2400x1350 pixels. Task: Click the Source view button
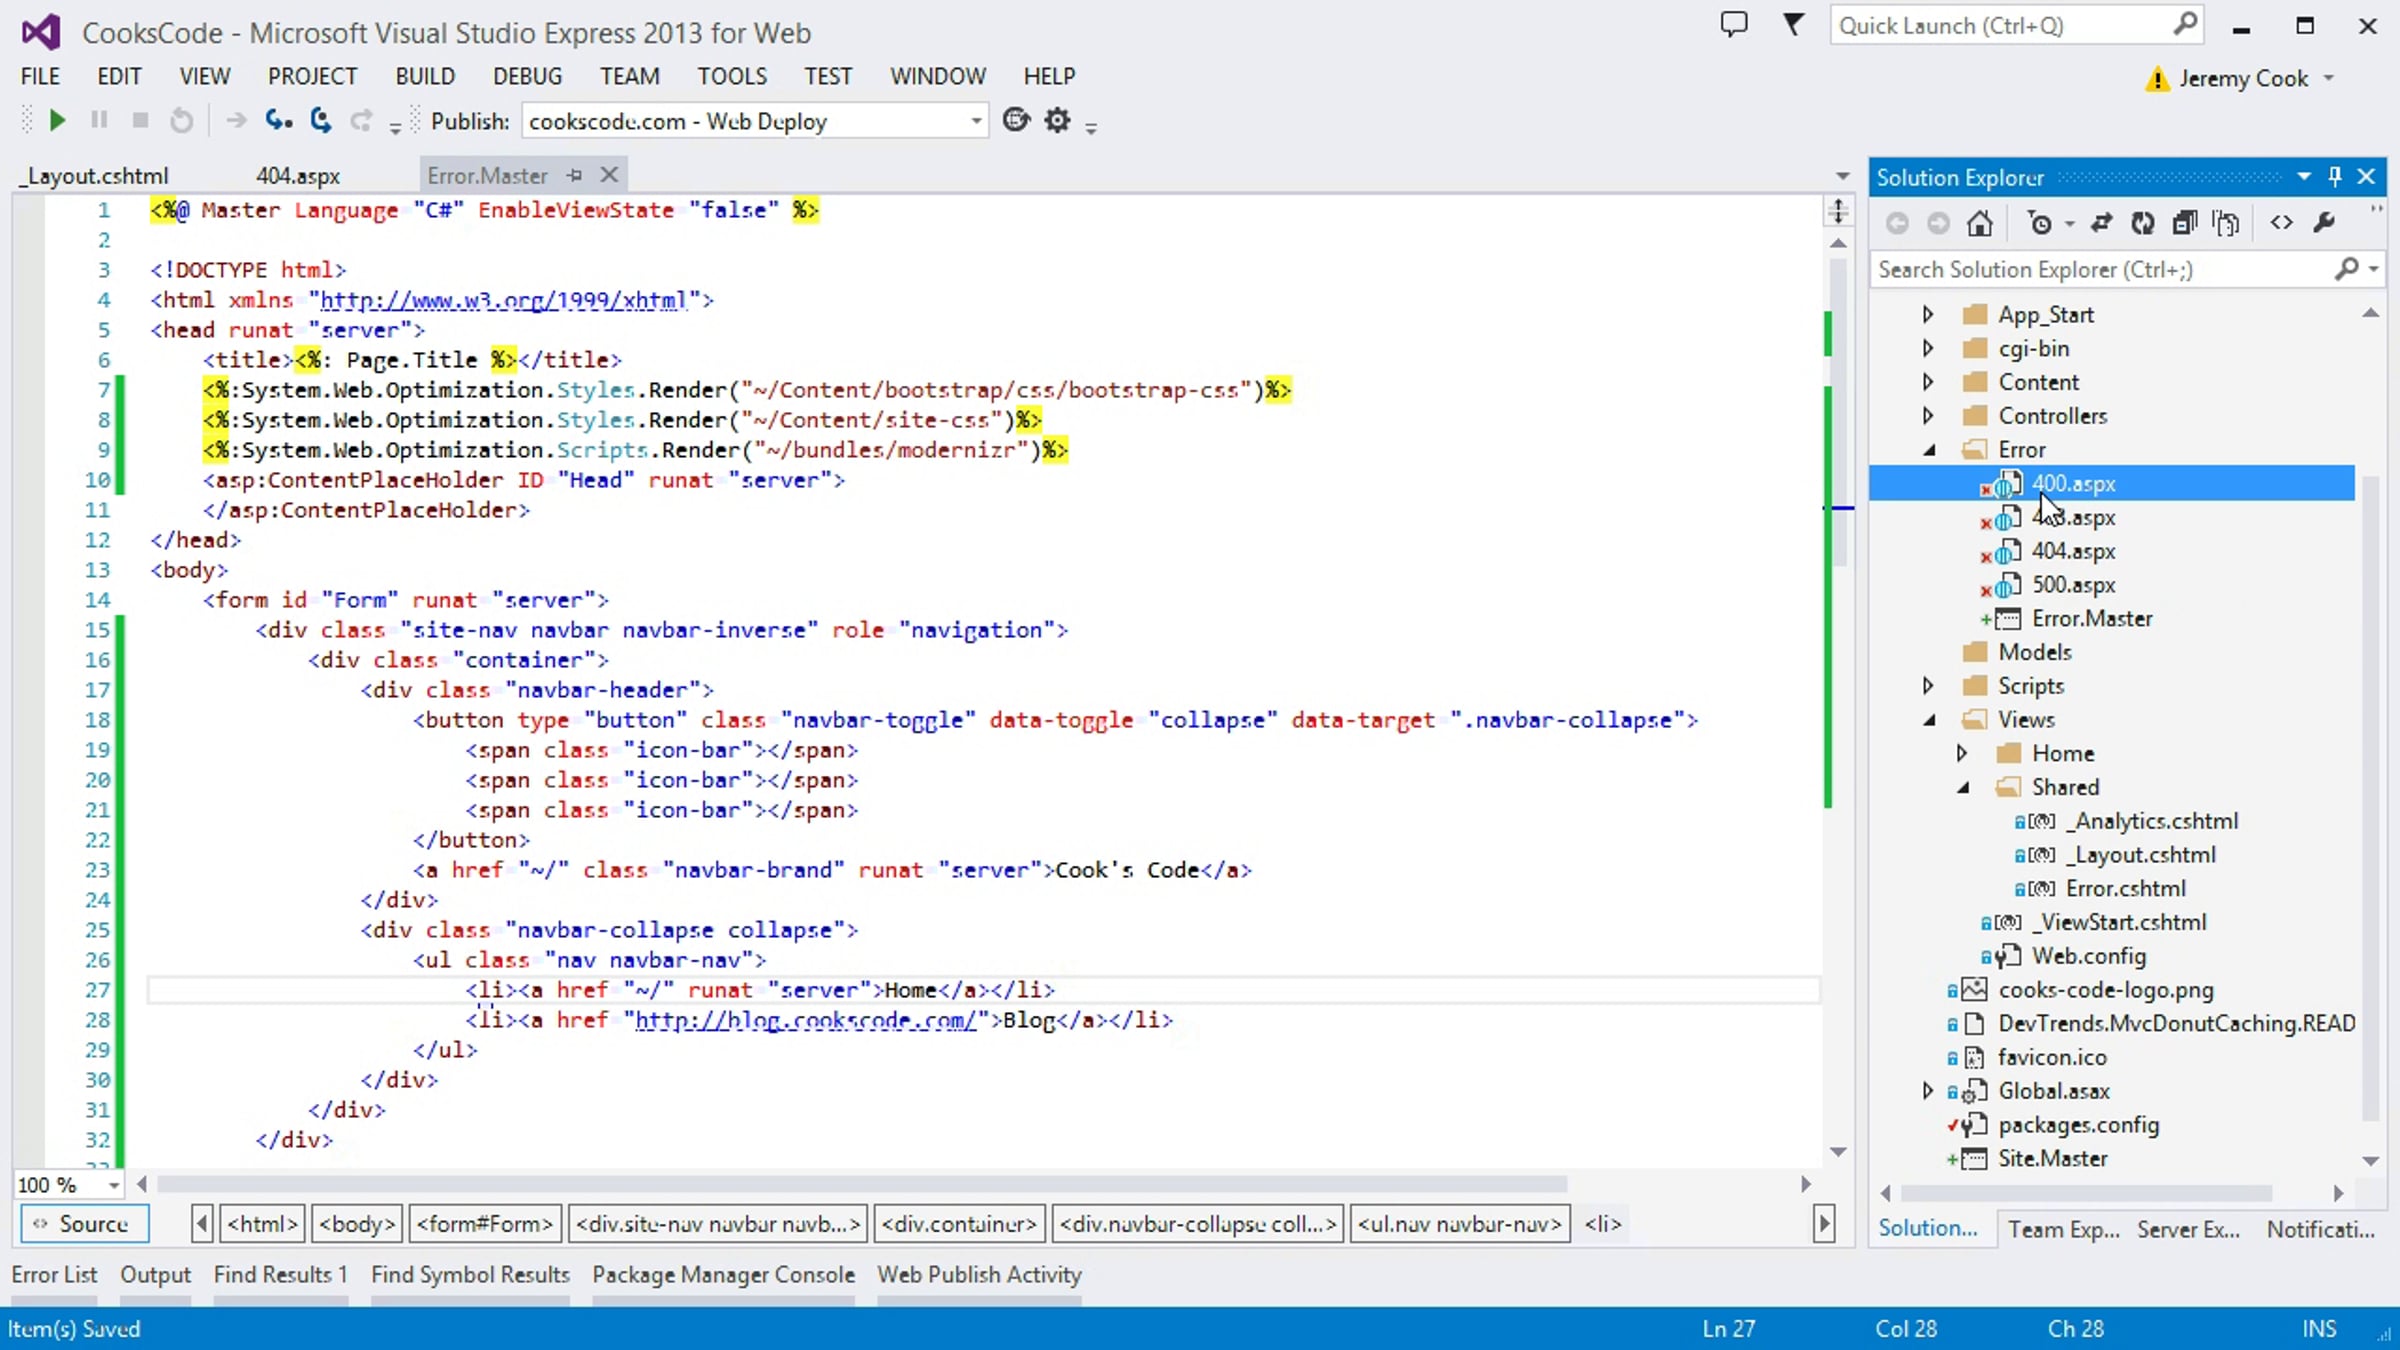tap(84, 1223)
